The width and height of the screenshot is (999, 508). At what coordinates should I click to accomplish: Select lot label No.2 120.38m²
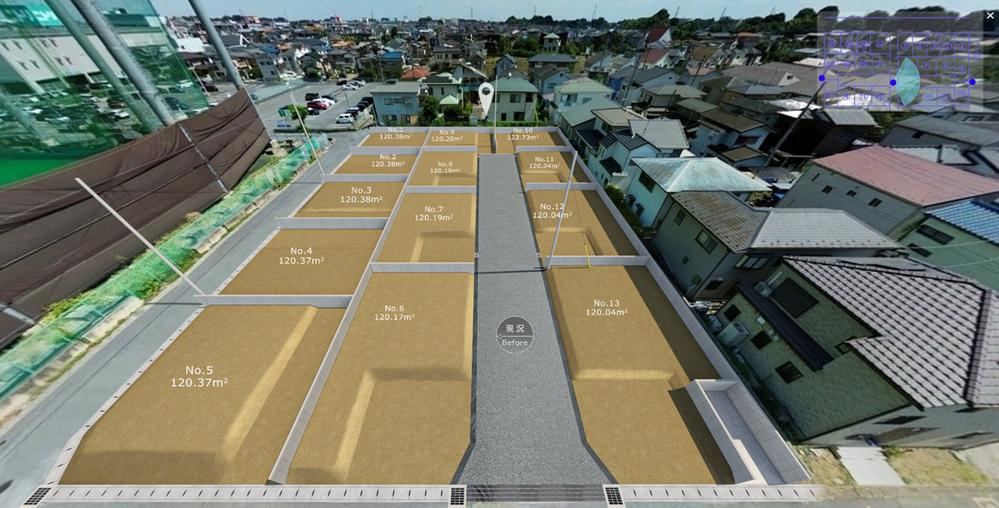(388, 160)
